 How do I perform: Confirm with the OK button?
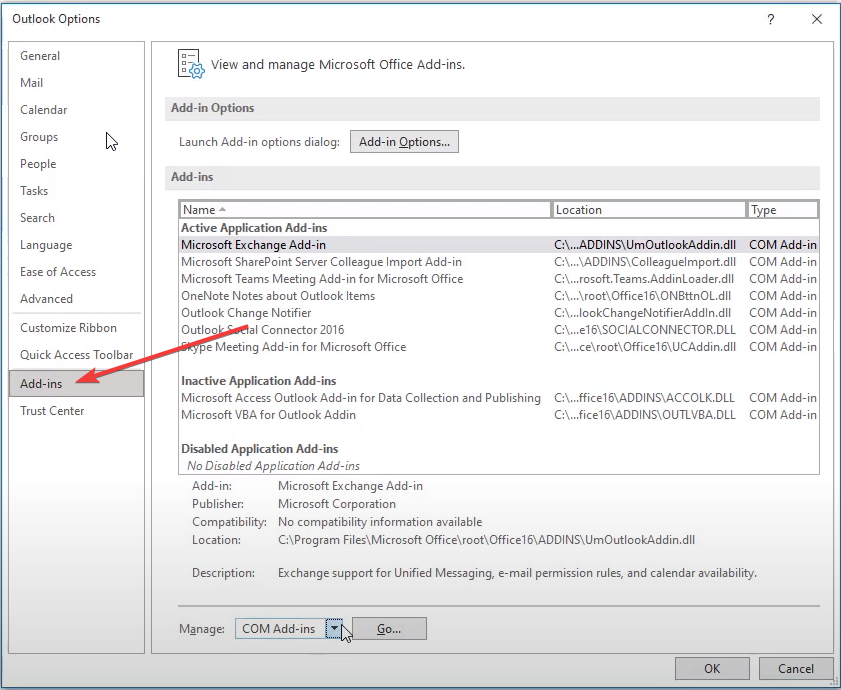tap(712, 669)
